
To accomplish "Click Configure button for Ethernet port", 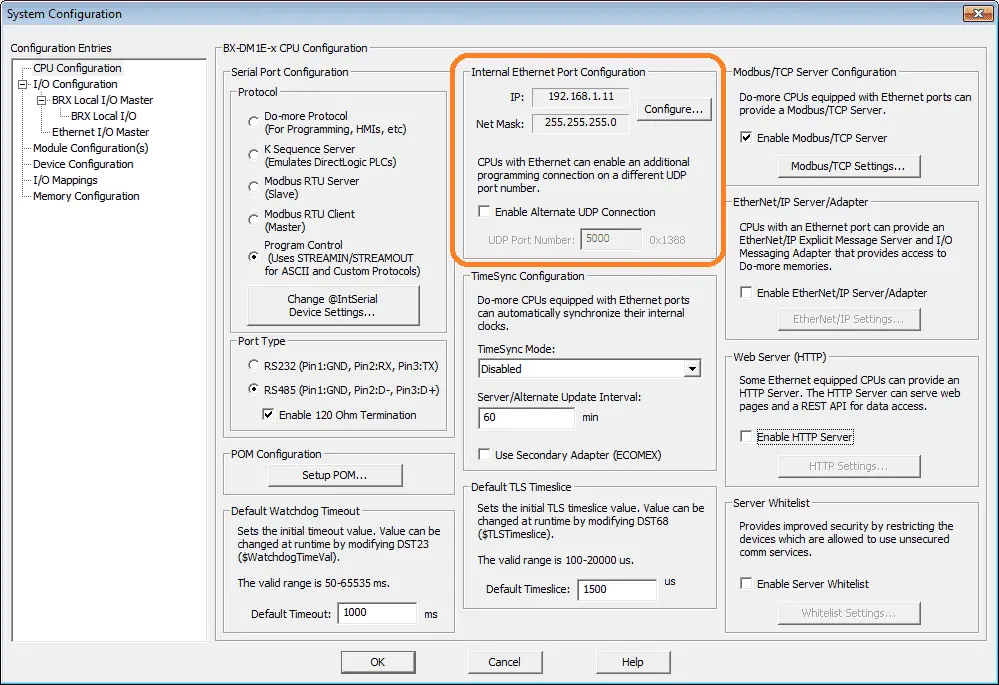I will tap(674, 109).
